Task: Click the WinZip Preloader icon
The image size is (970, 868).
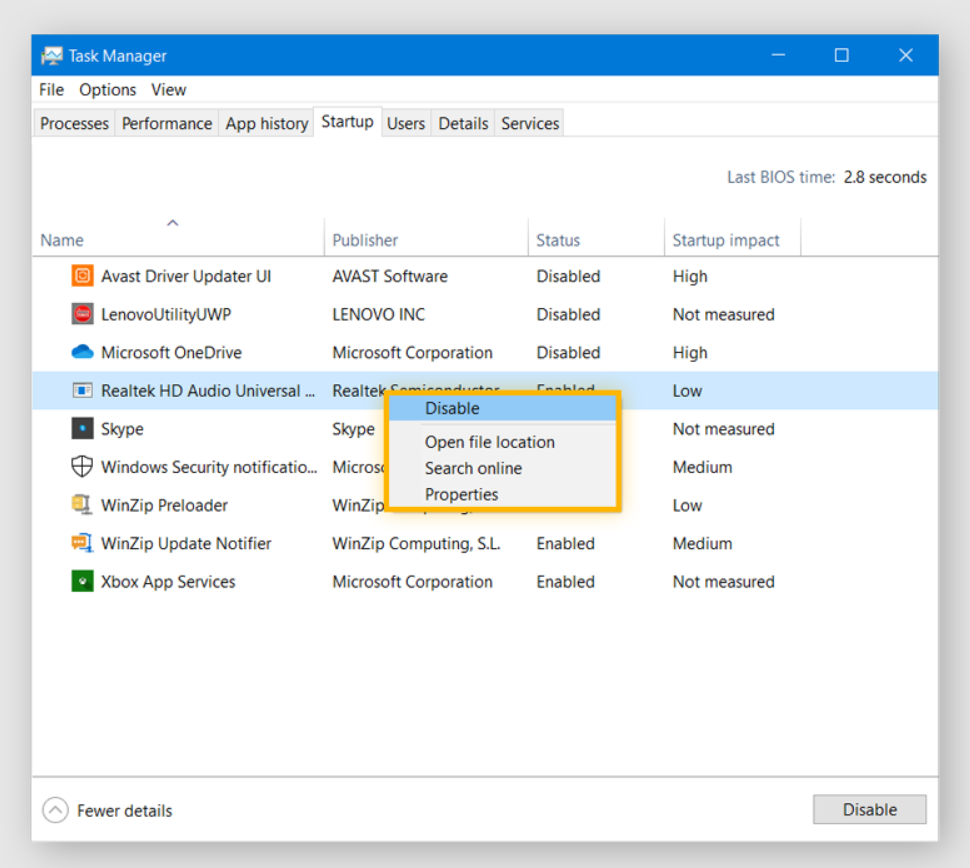Action: tap(82, 505)
